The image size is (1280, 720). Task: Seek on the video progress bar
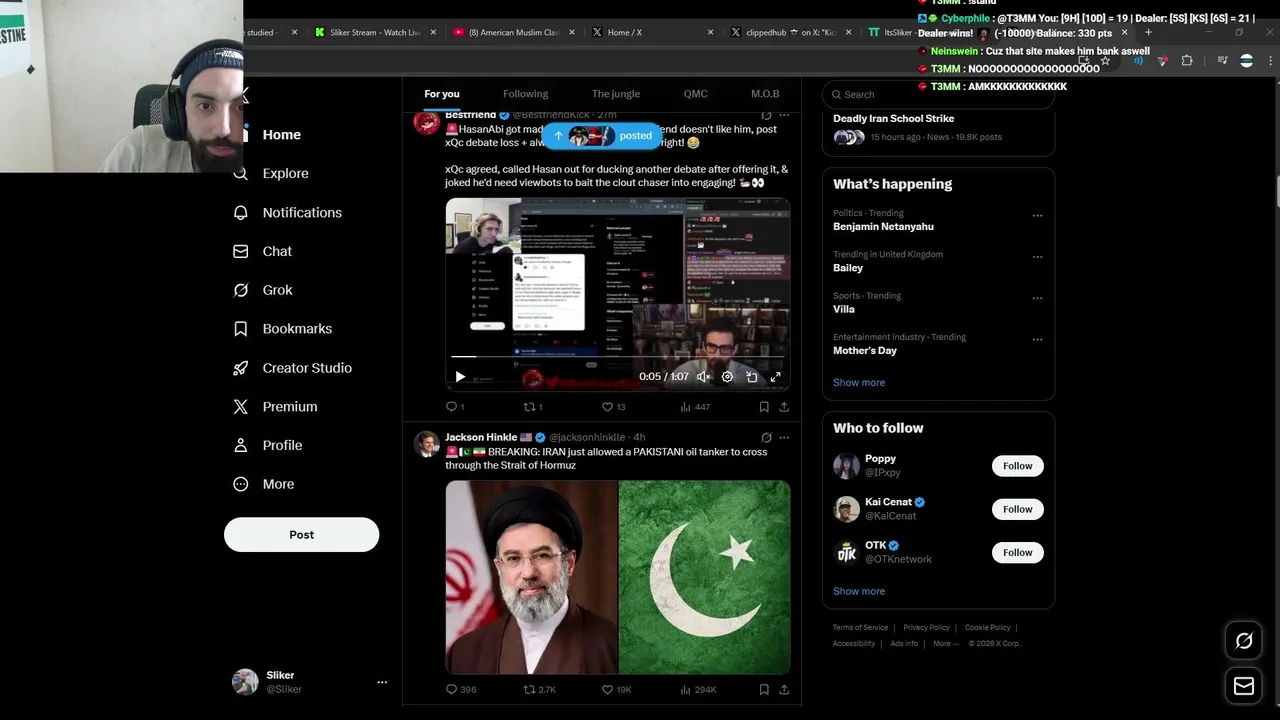[617, 356]
